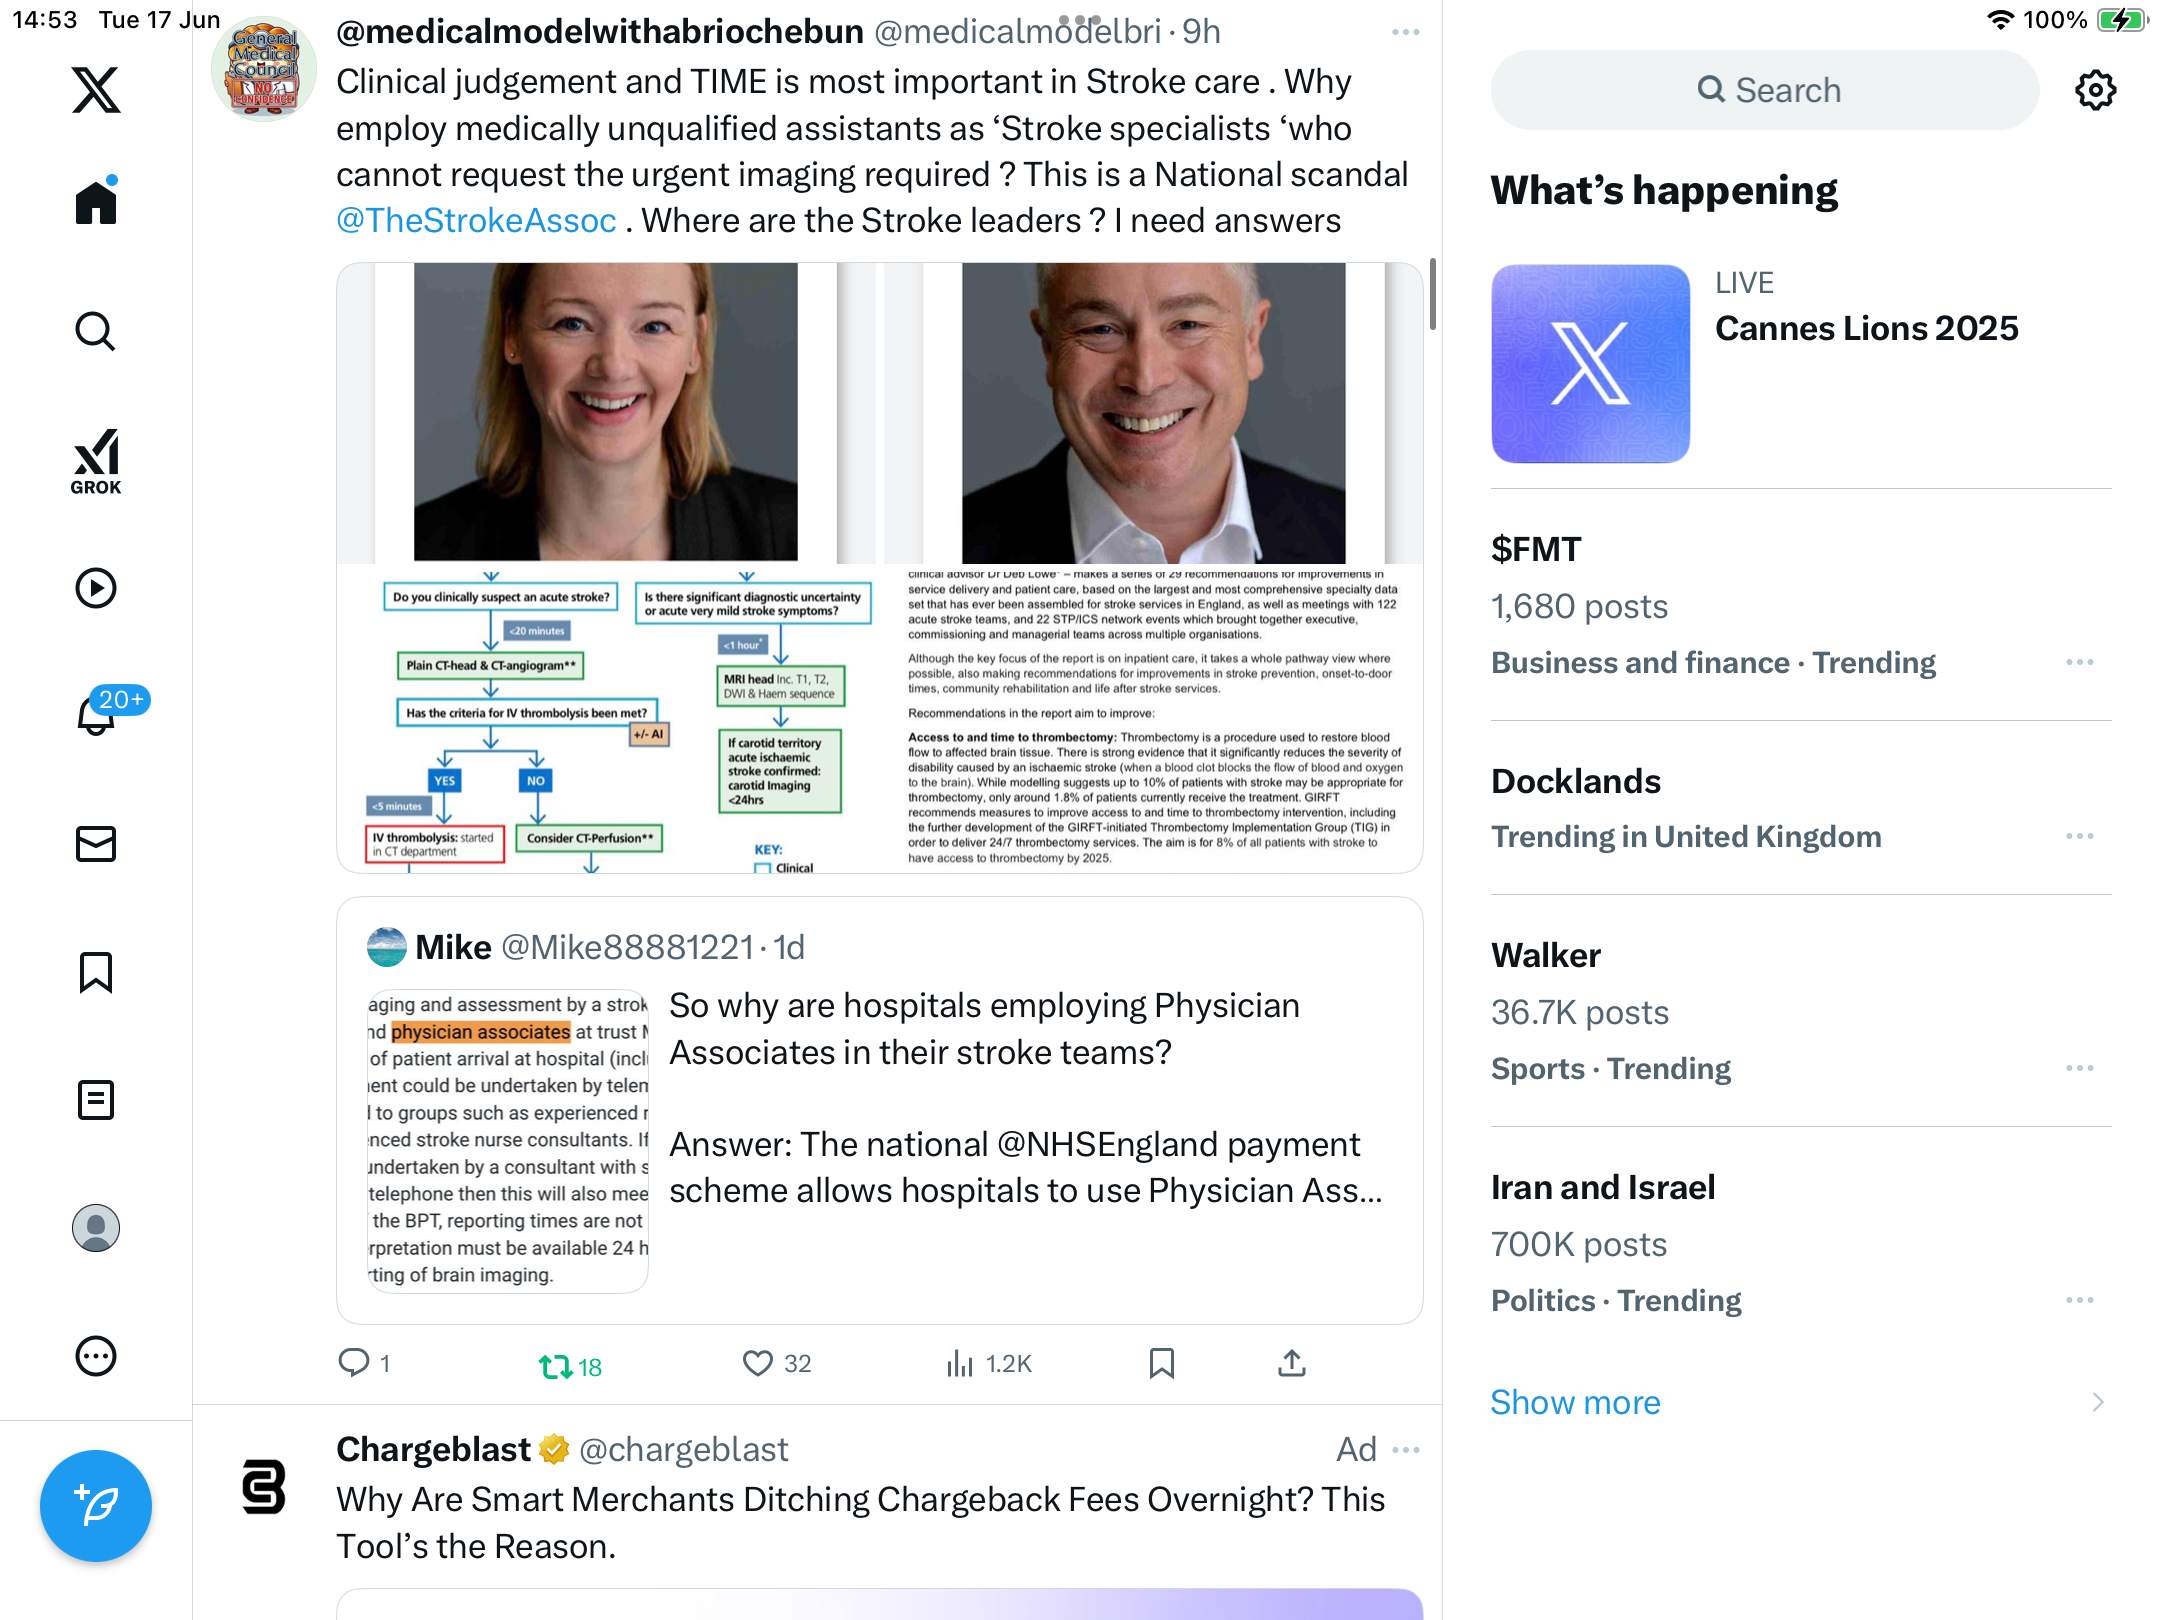Viewport: 2160px width, 1620px height.
Task: Select the Iran and Israel trend
Action: [1800, 1243]
